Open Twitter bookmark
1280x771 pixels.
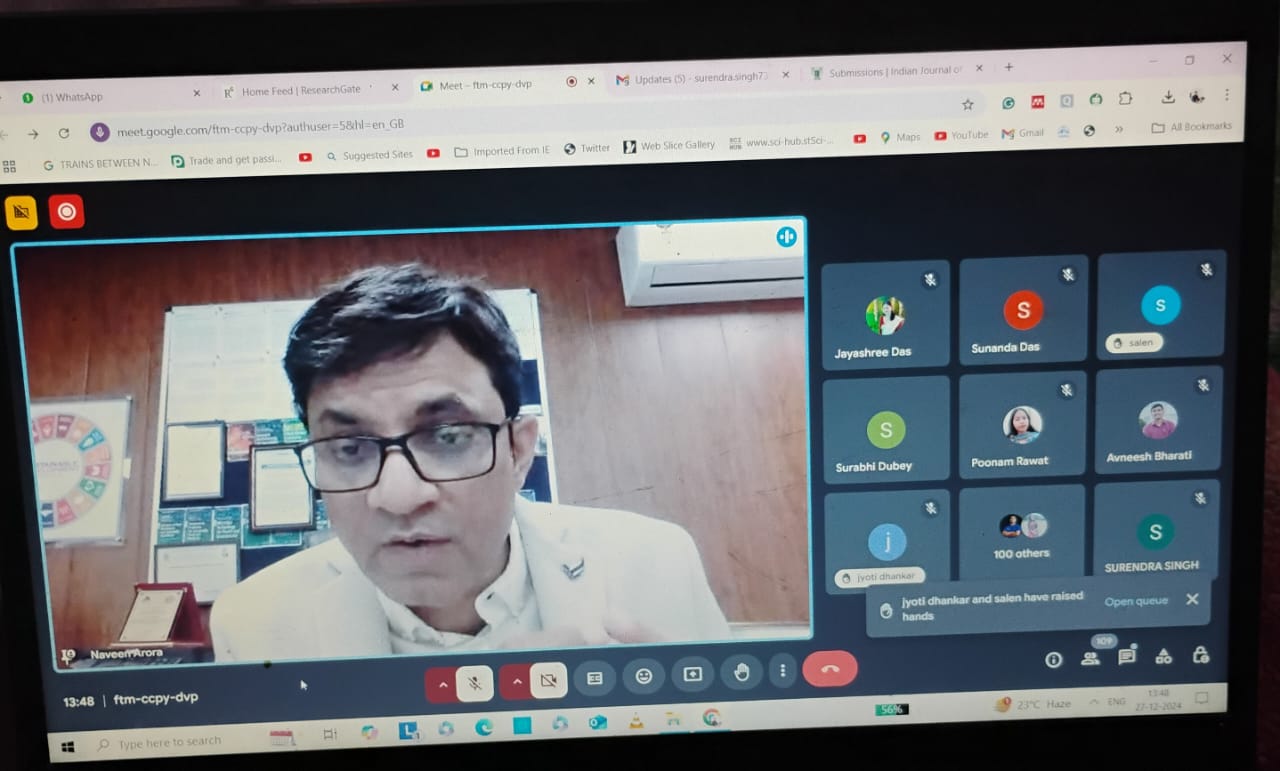[587, 148]
